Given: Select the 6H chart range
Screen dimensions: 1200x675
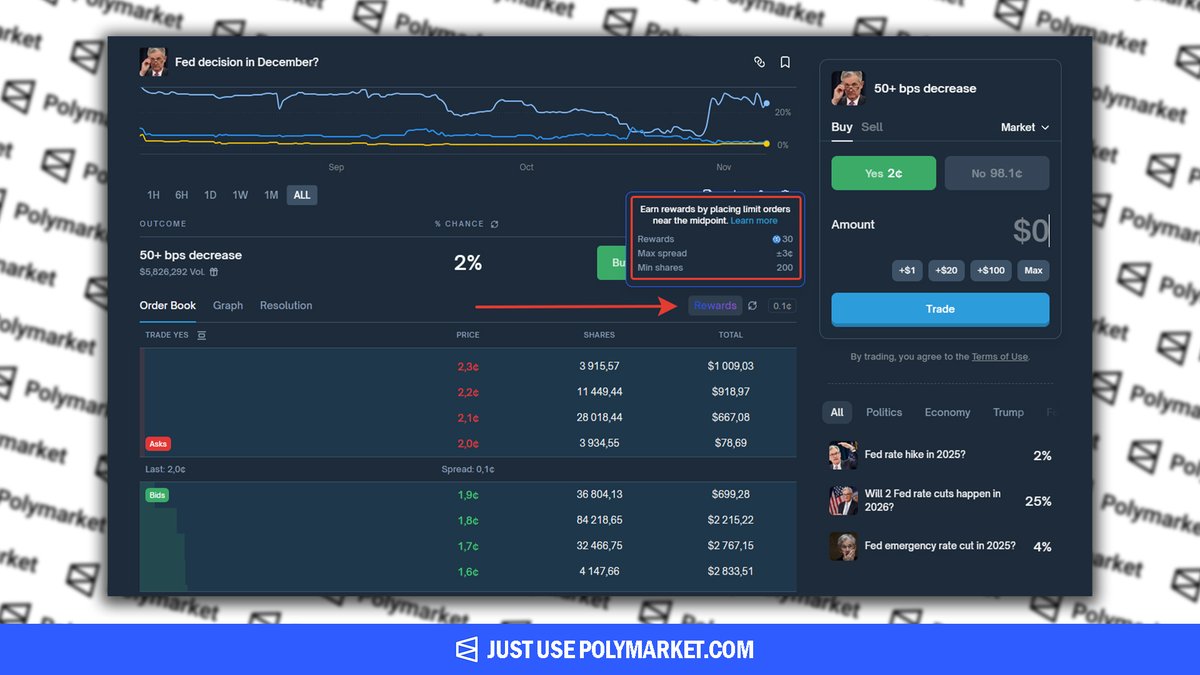Looking at the screenshot, I should (x=182, y=195).
